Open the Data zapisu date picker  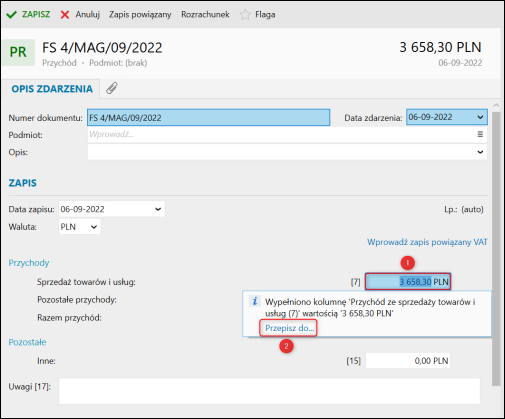(158, 209)
